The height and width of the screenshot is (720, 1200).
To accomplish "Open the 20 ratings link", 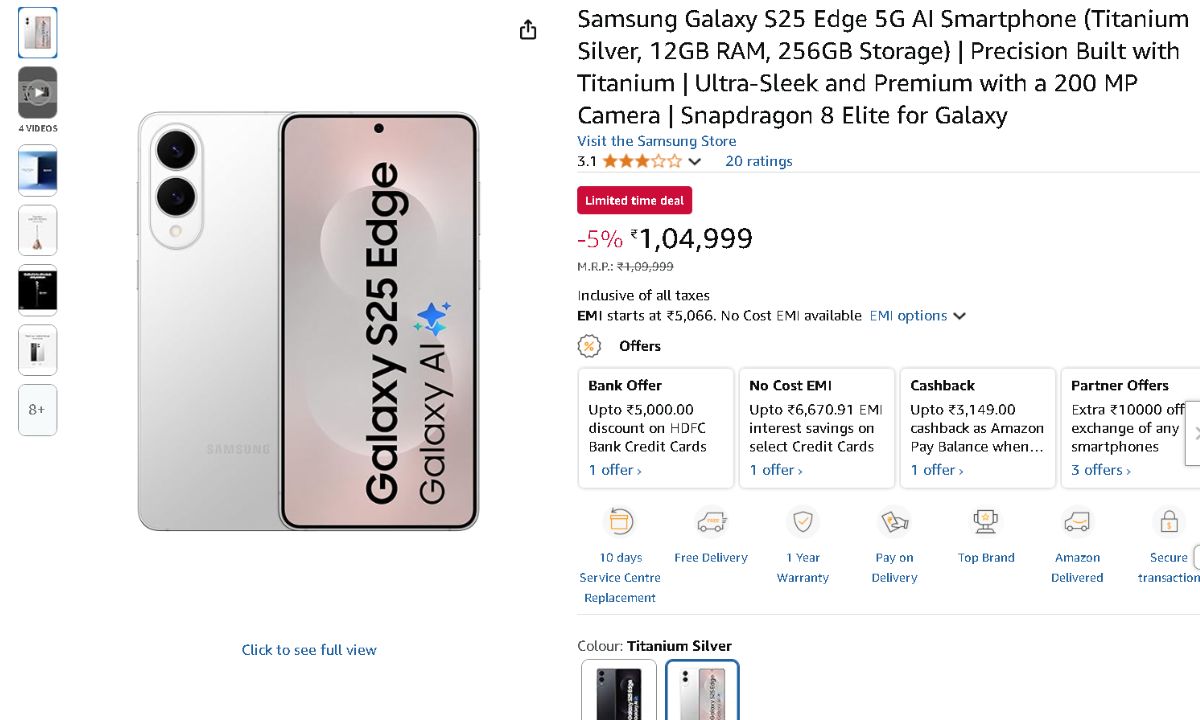I will click(x=759, y=161).
